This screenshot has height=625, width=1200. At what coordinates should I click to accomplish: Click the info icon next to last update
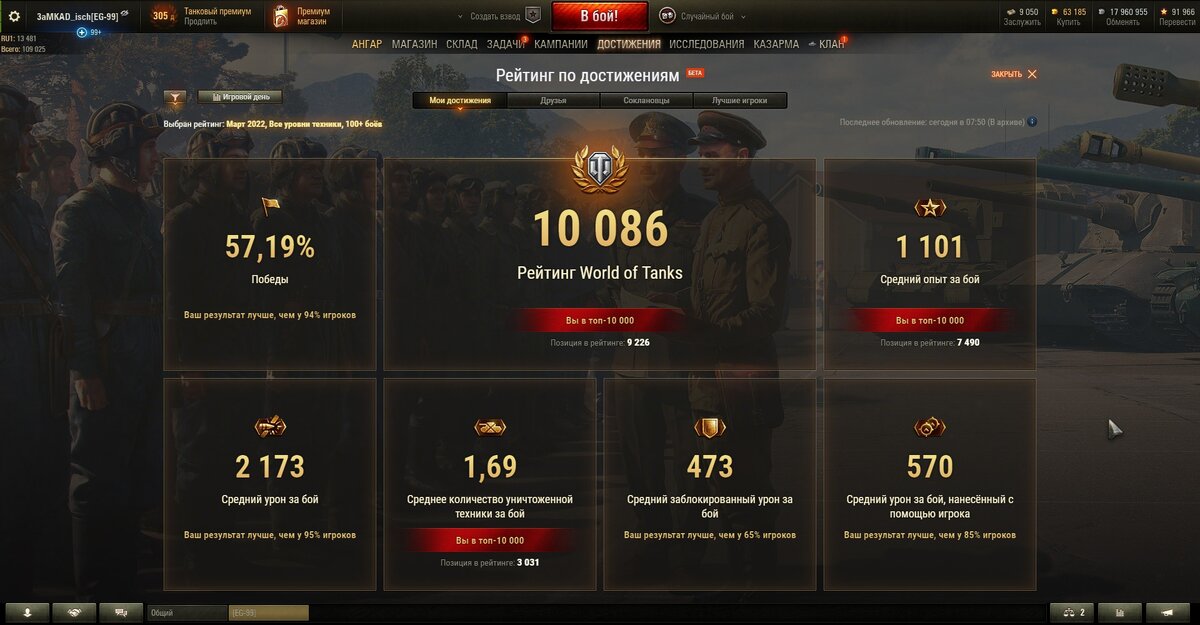tap(1032, 122)
